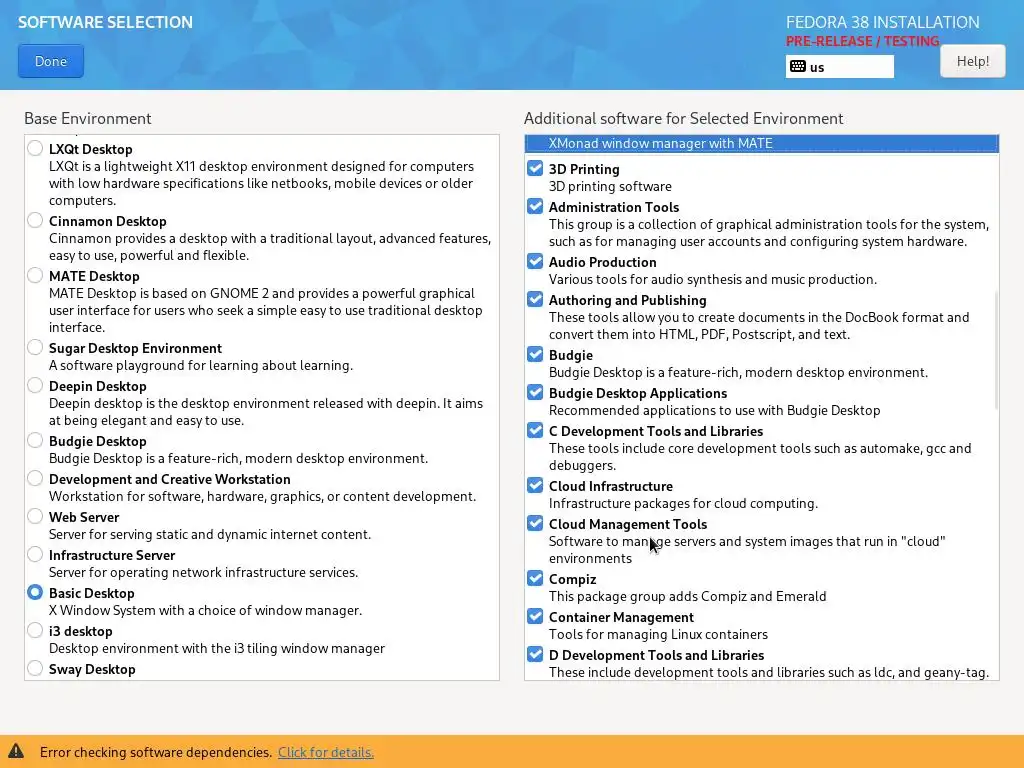Select the Web Server radio button
The height and width of the screenshot is (768, 1024).
(35, 516)
